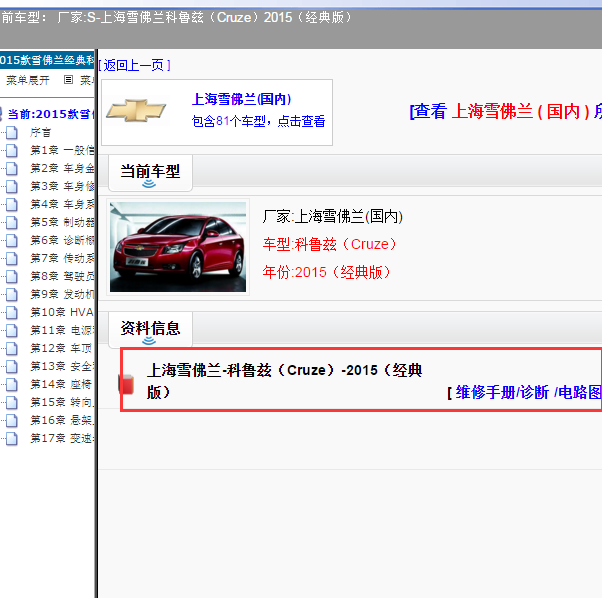Click the page icon for 第17章

click(x=12, y=439)
